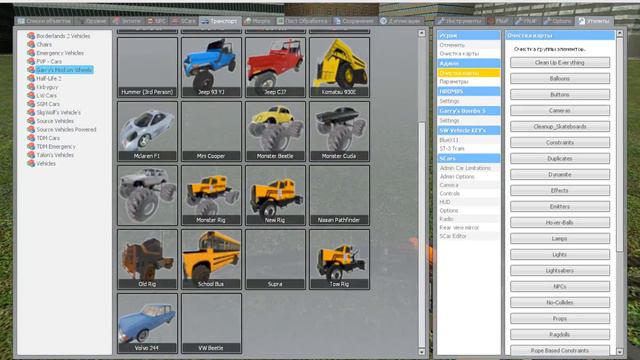Spawn the Komatsu 930E dump truck
640x360 pixels.
point(339,67)
